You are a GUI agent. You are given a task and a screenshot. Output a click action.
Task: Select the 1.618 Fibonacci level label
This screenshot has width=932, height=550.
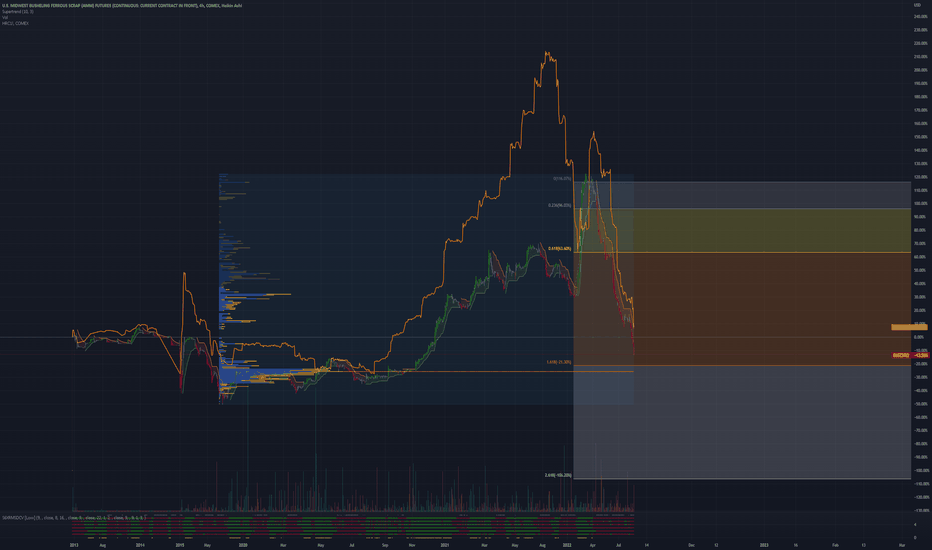click(x=559, y=362)
